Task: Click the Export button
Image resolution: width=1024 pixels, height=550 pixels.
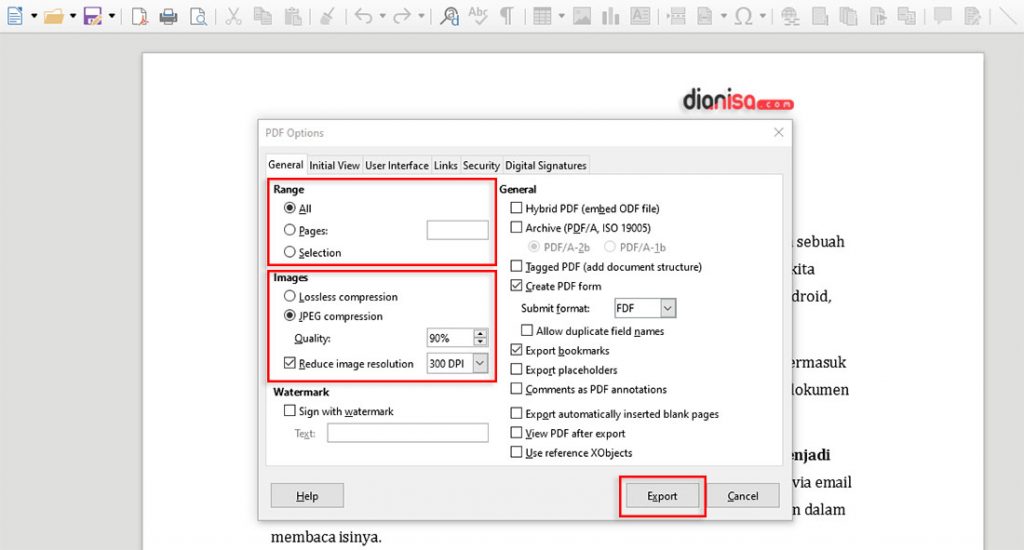Action: pyautogui.click(x=662, y=496)
